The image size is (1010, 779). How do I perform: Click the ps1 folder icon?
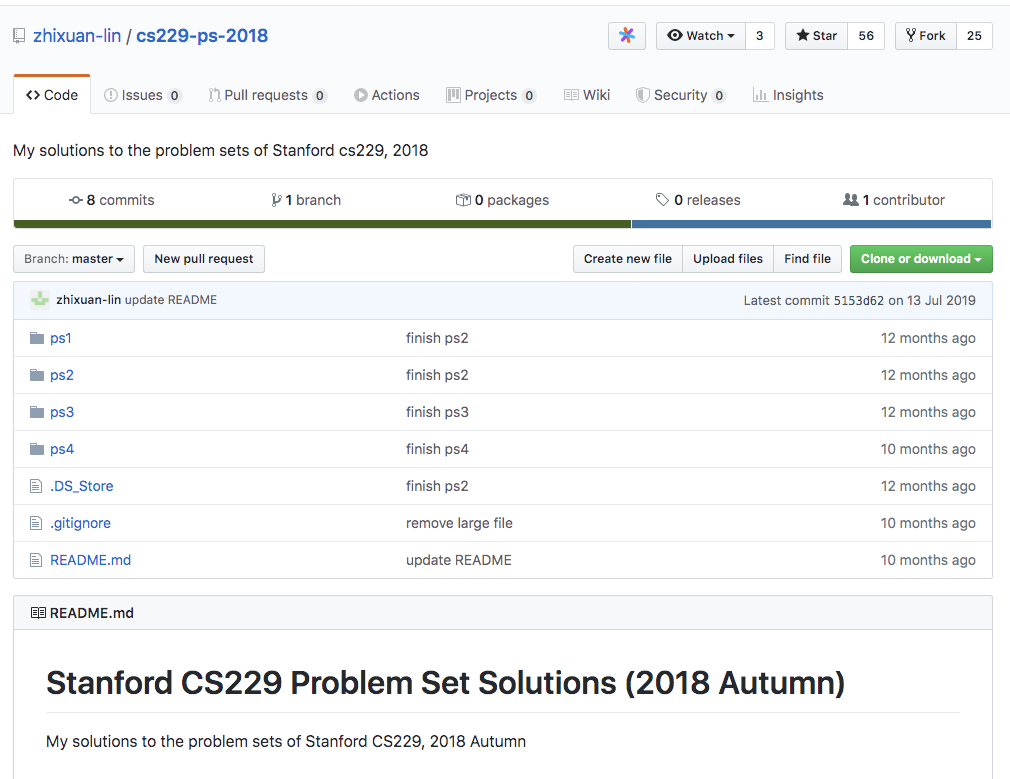[x=37, y=338]
